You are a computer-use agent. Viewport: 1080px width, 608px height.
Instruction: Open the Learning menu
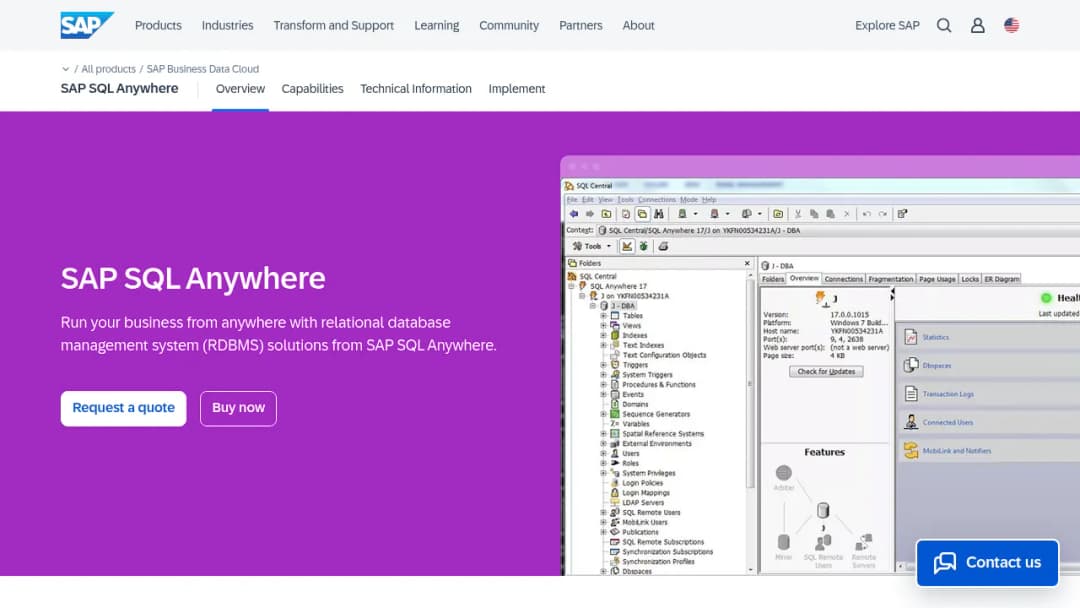tap(437, 25)
